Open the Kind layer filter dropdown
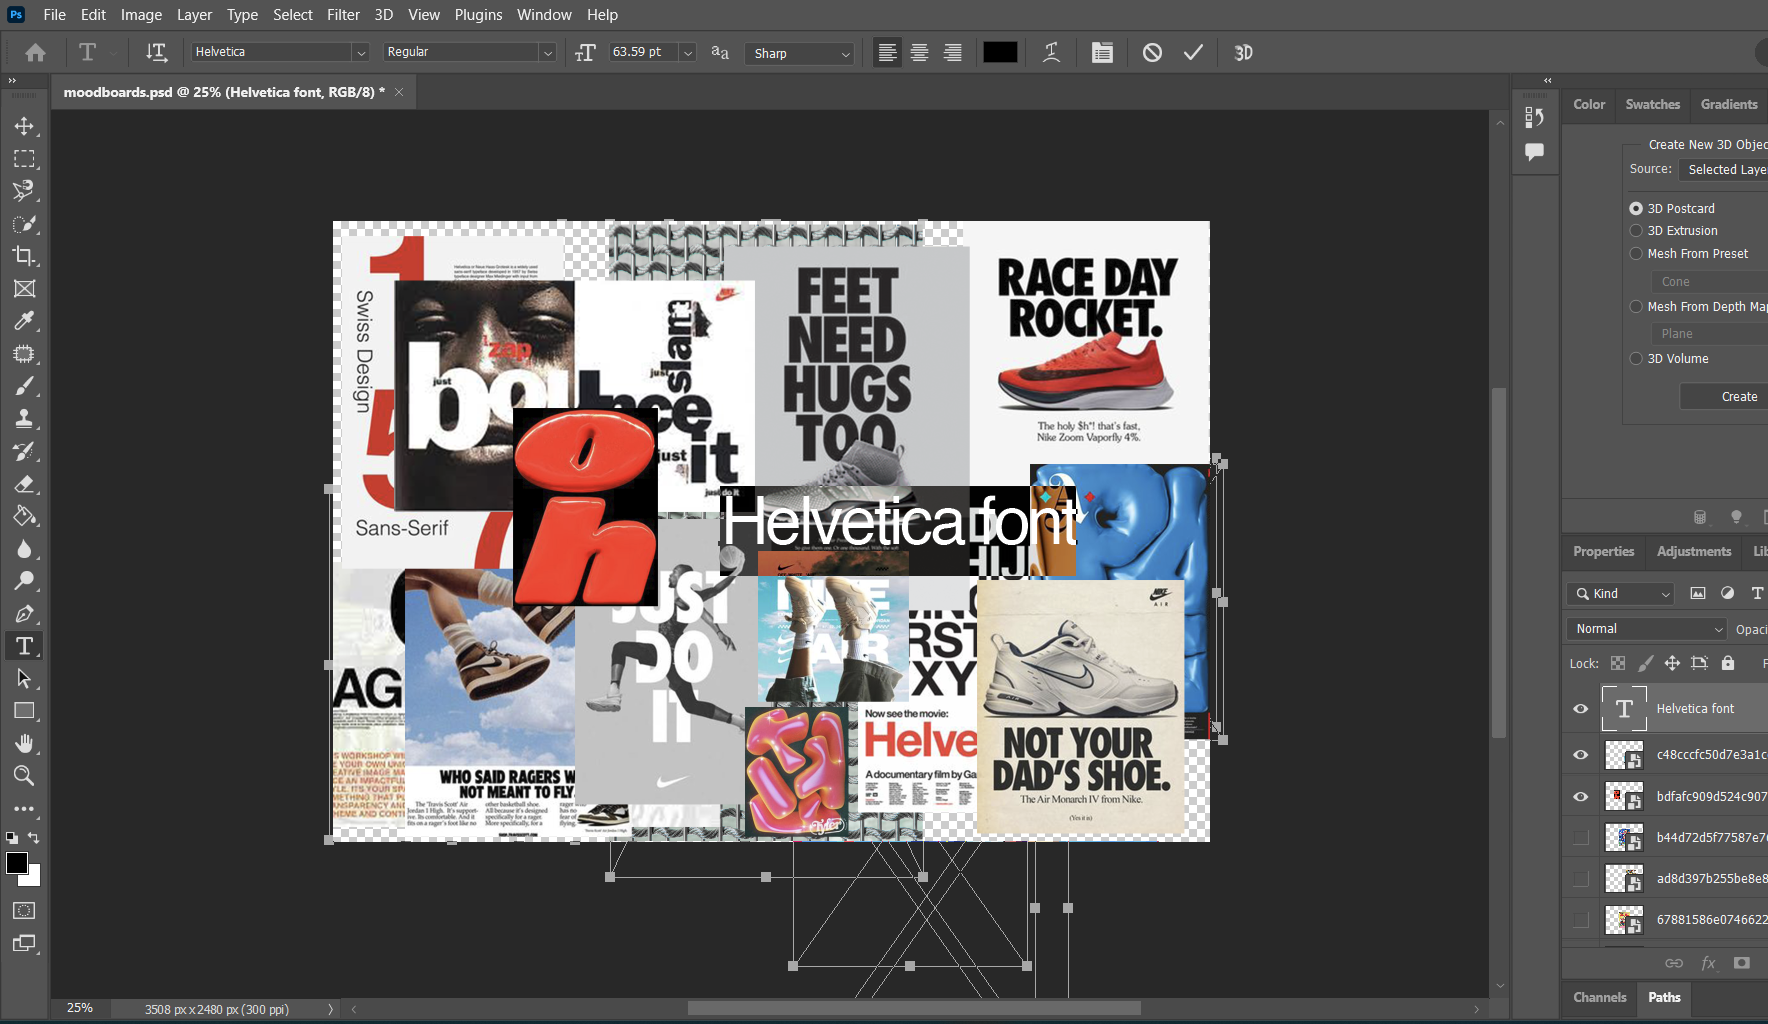Image resolution: width=1768 pixels, height=1024 pixels. click(x=1620, y=594)
